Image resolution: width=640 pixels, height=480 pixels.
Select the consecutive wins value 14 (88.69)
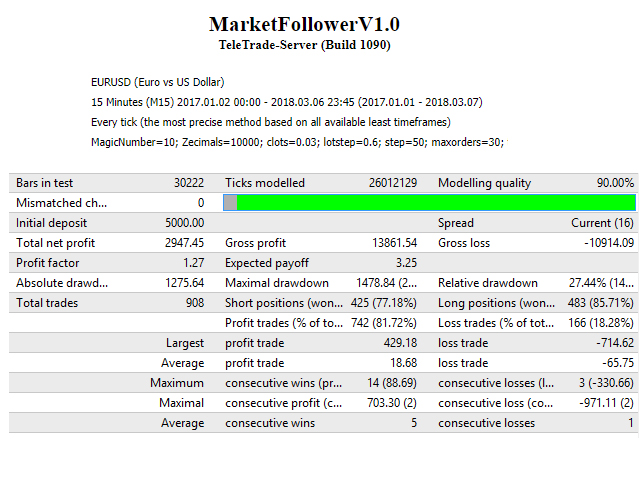[x=392, y=383]
